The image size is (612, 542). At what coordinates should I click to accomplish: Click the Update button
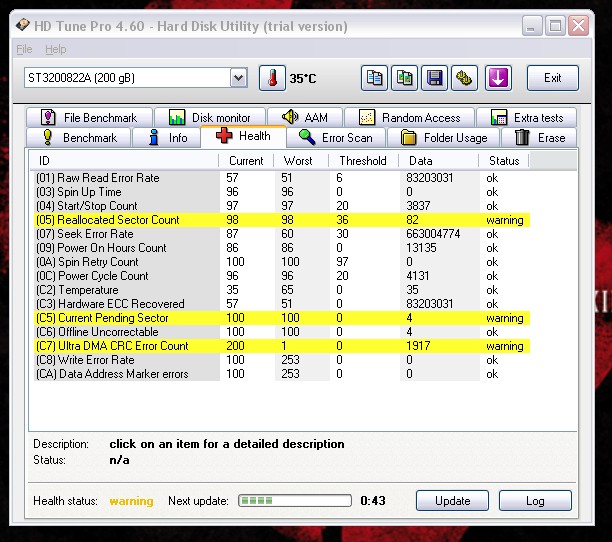[452, 501]
